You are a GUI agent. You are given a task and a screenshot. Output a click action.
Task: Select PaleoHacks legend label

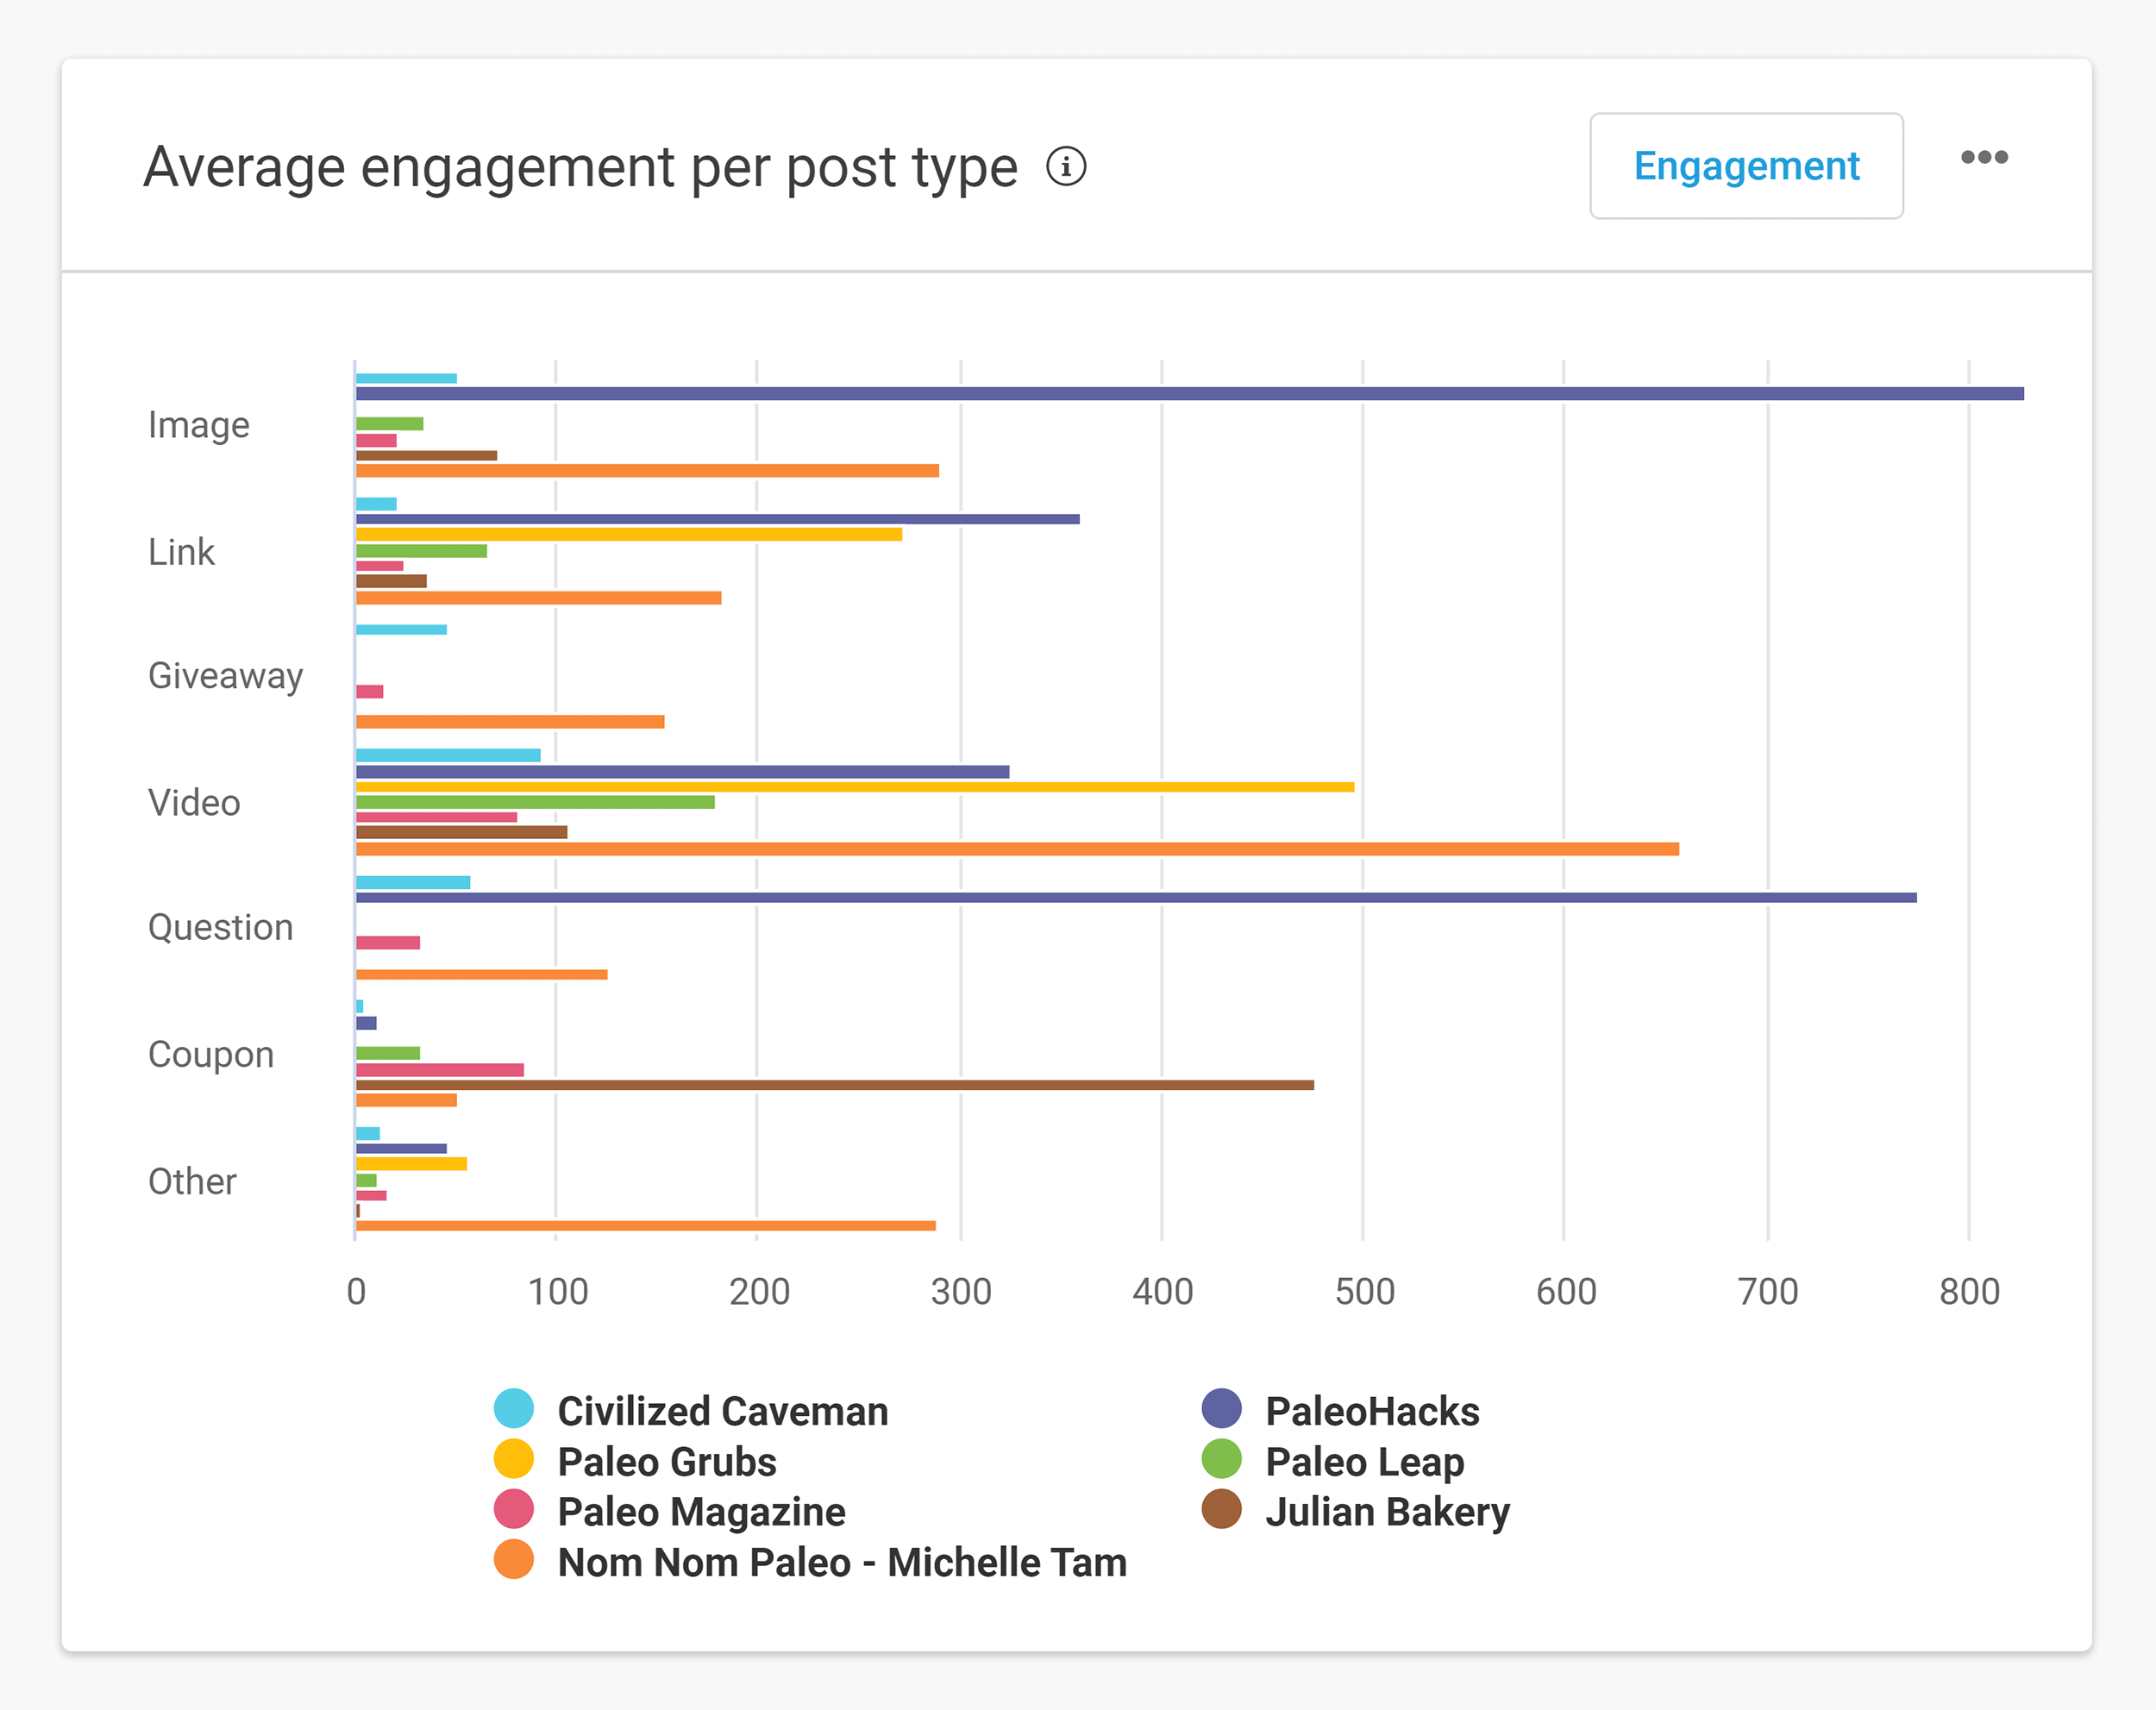(1372, 1411)
